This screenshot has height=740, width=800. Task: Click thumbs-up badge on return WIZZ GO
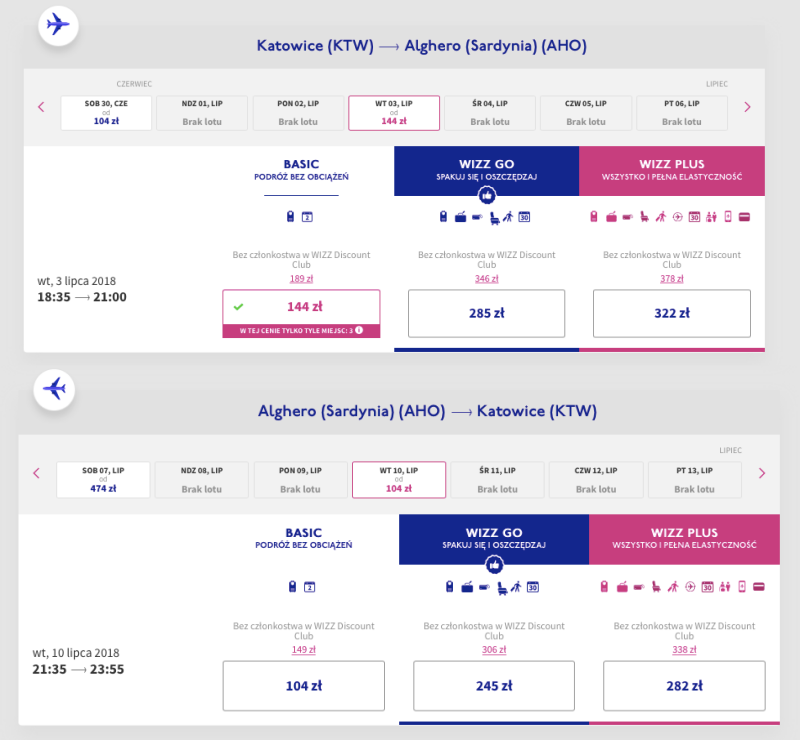(x=493, y=563)
